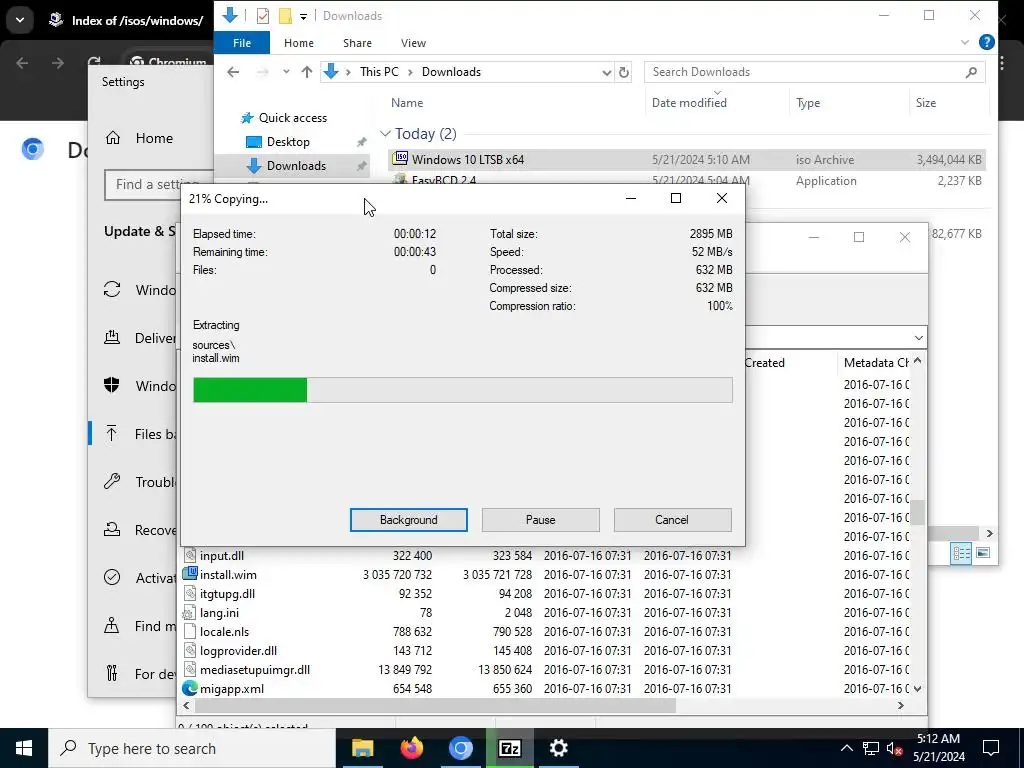Open recent locations dropdown in Explorer
The image size is (1024, 768).
click(286, 72)
